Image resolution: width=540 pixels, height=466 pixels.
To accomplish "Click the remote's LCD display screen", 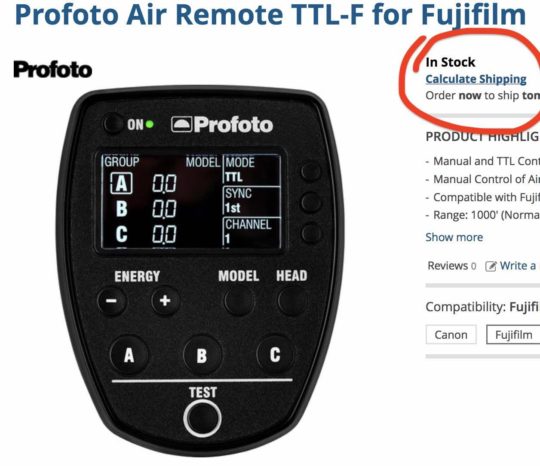I will click(x=191, y=201).
